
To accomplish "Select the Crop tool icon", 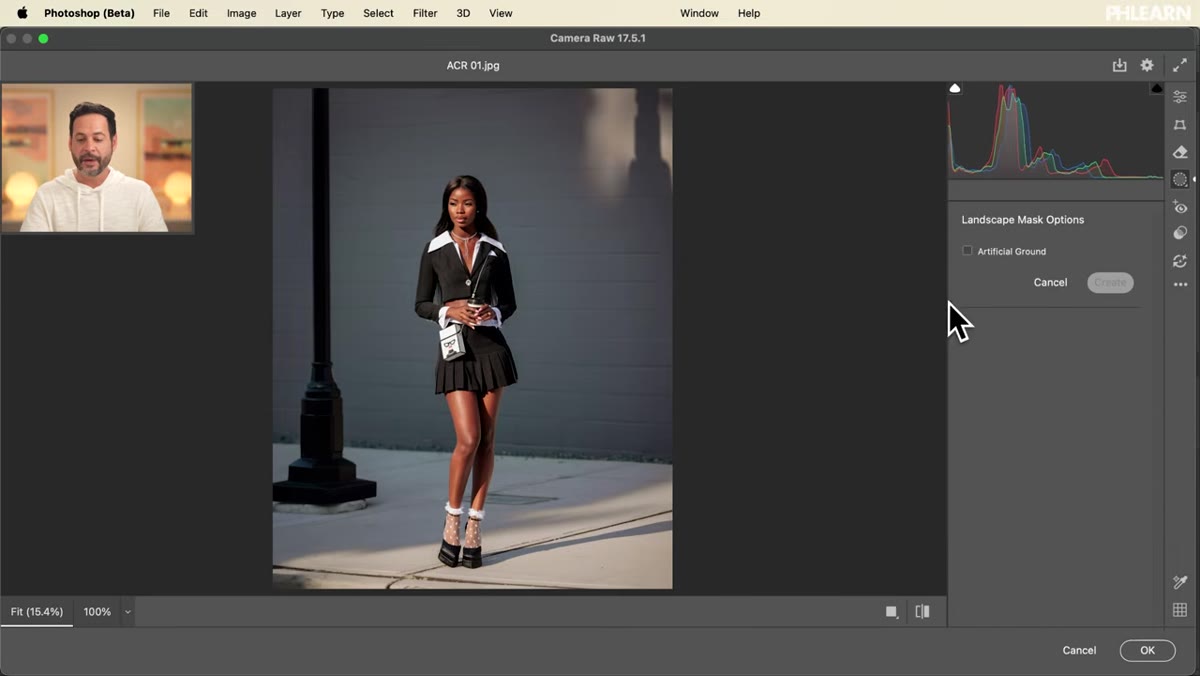I will click(x=1180, y=125).
